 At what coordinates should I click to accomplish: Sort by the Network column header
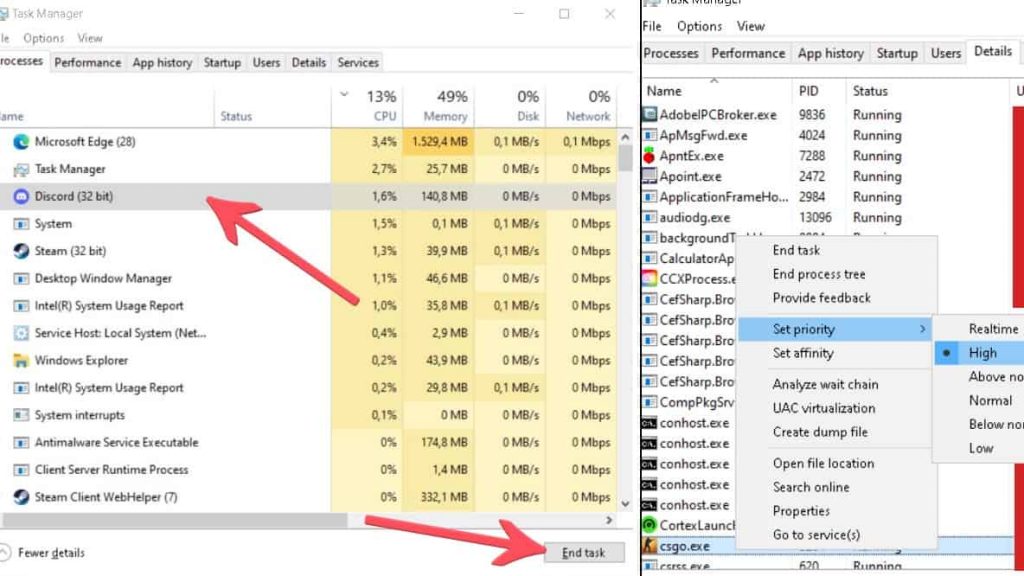click(x=581, y=106)
